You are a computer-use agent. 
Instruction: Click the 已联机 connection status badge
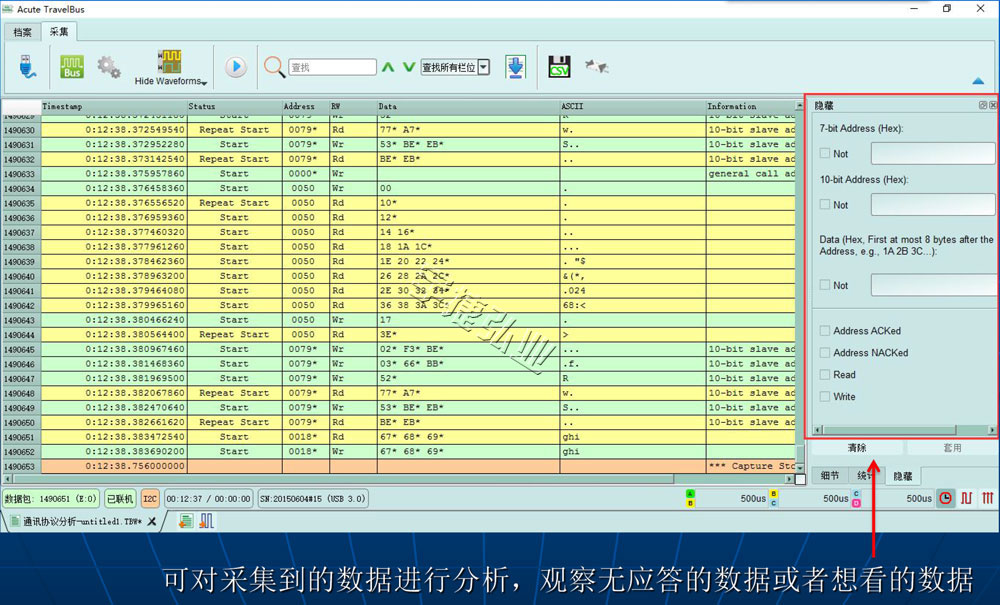[x=120, y=499]
